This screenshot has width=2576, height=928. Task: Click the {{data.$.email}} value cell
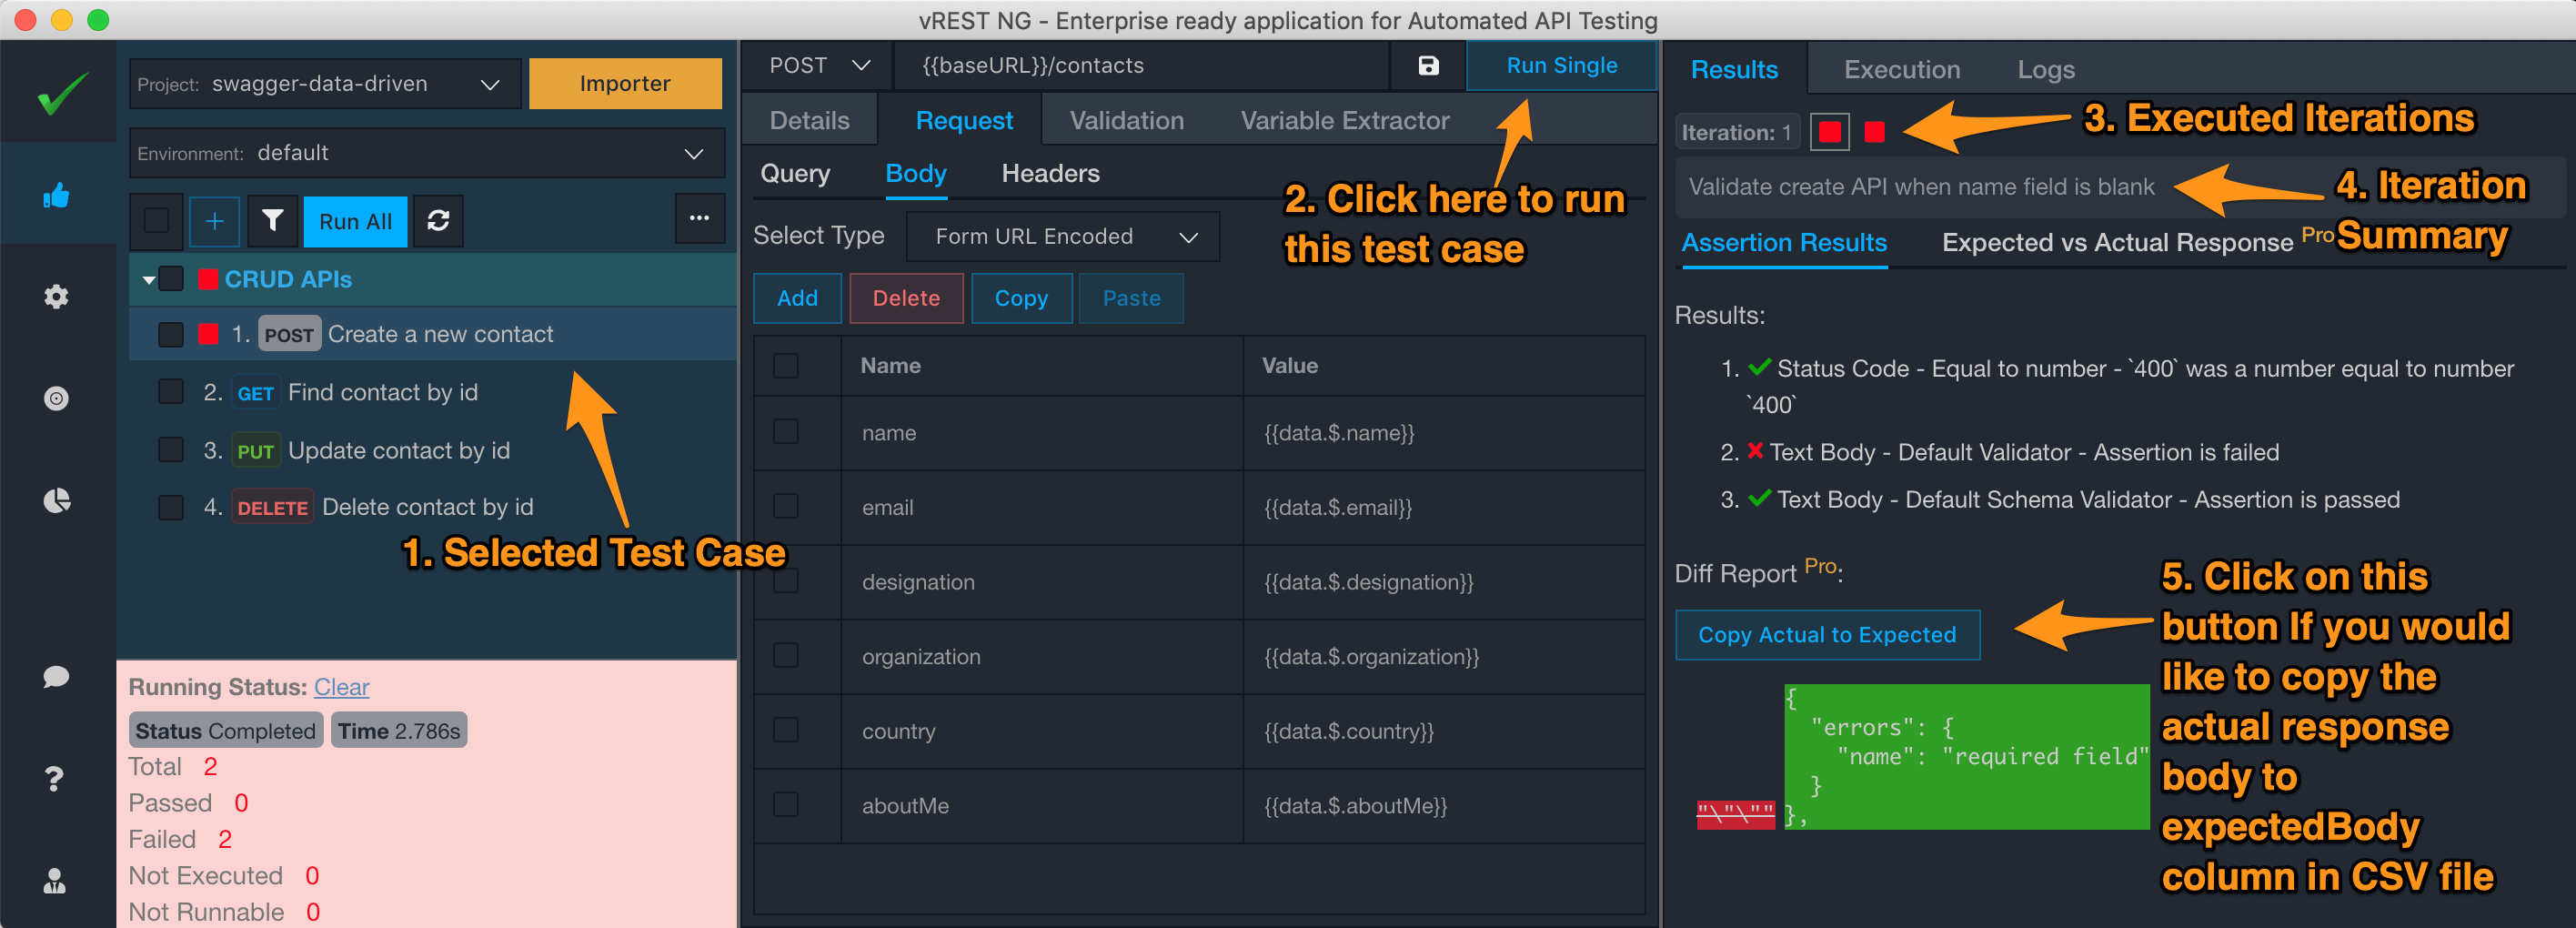(1443, 507)
